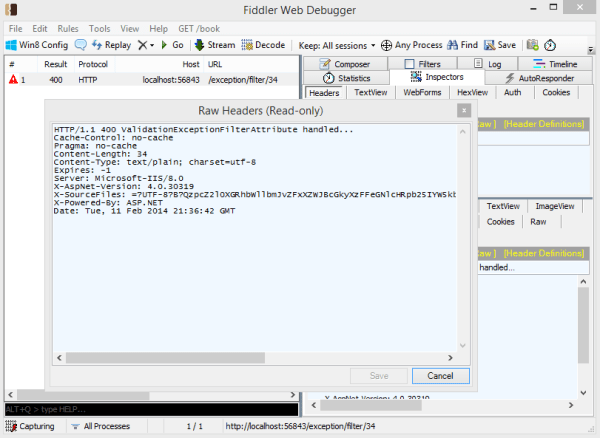The height and width of the screenshot is (438, 600).
Task: Switch to the AutoResponder tab
Action: (539, 78)
